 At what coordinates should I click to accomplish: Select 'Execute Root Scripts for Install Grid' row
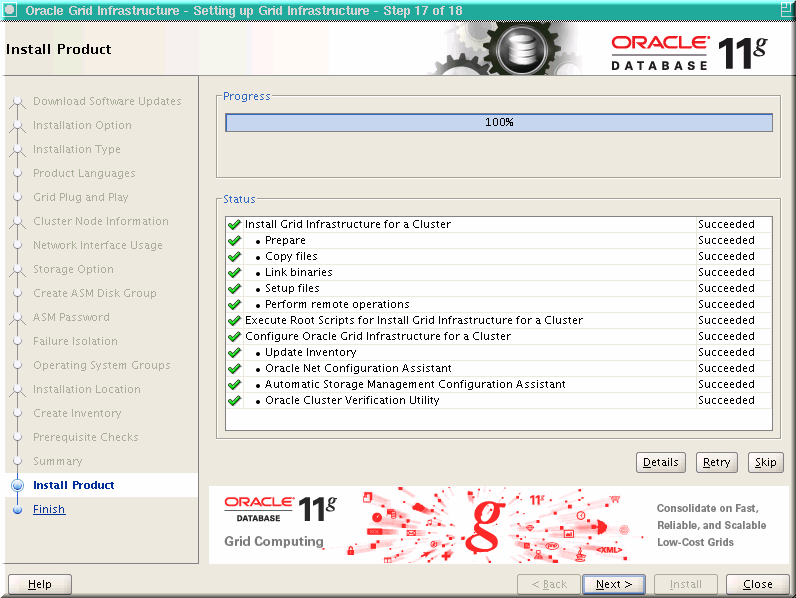(499, 320)
